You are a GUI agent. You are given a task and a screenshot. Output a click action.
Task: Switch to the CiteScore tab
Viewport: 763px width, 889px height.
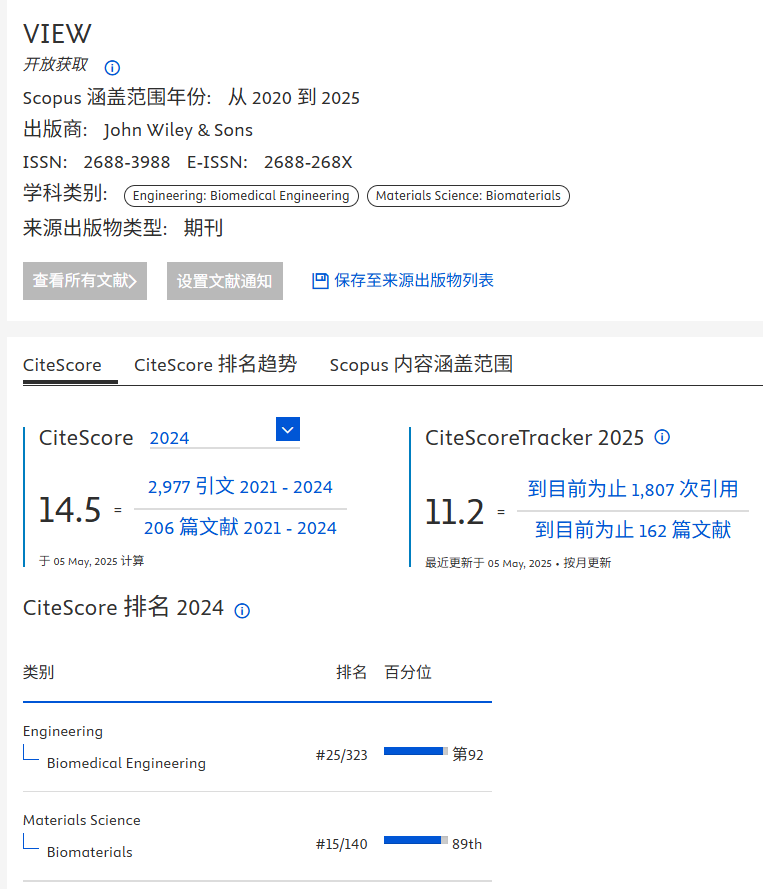coord(62,365)
